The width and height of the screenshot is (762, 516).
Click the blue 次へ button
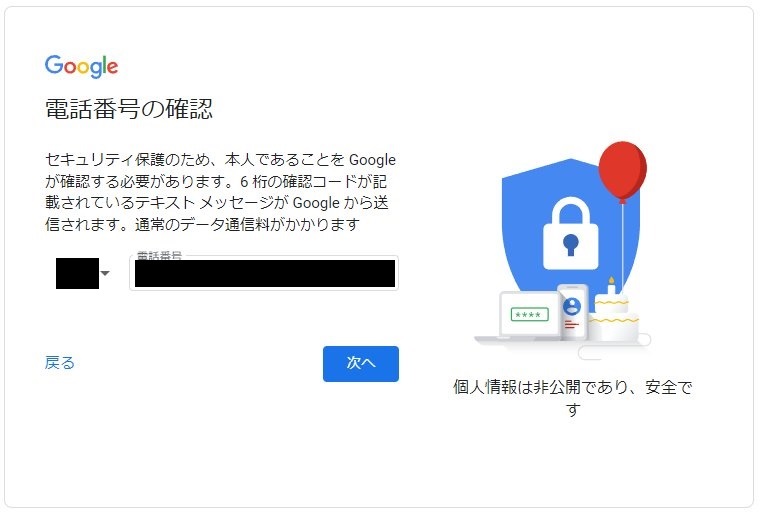click(361, 363)
